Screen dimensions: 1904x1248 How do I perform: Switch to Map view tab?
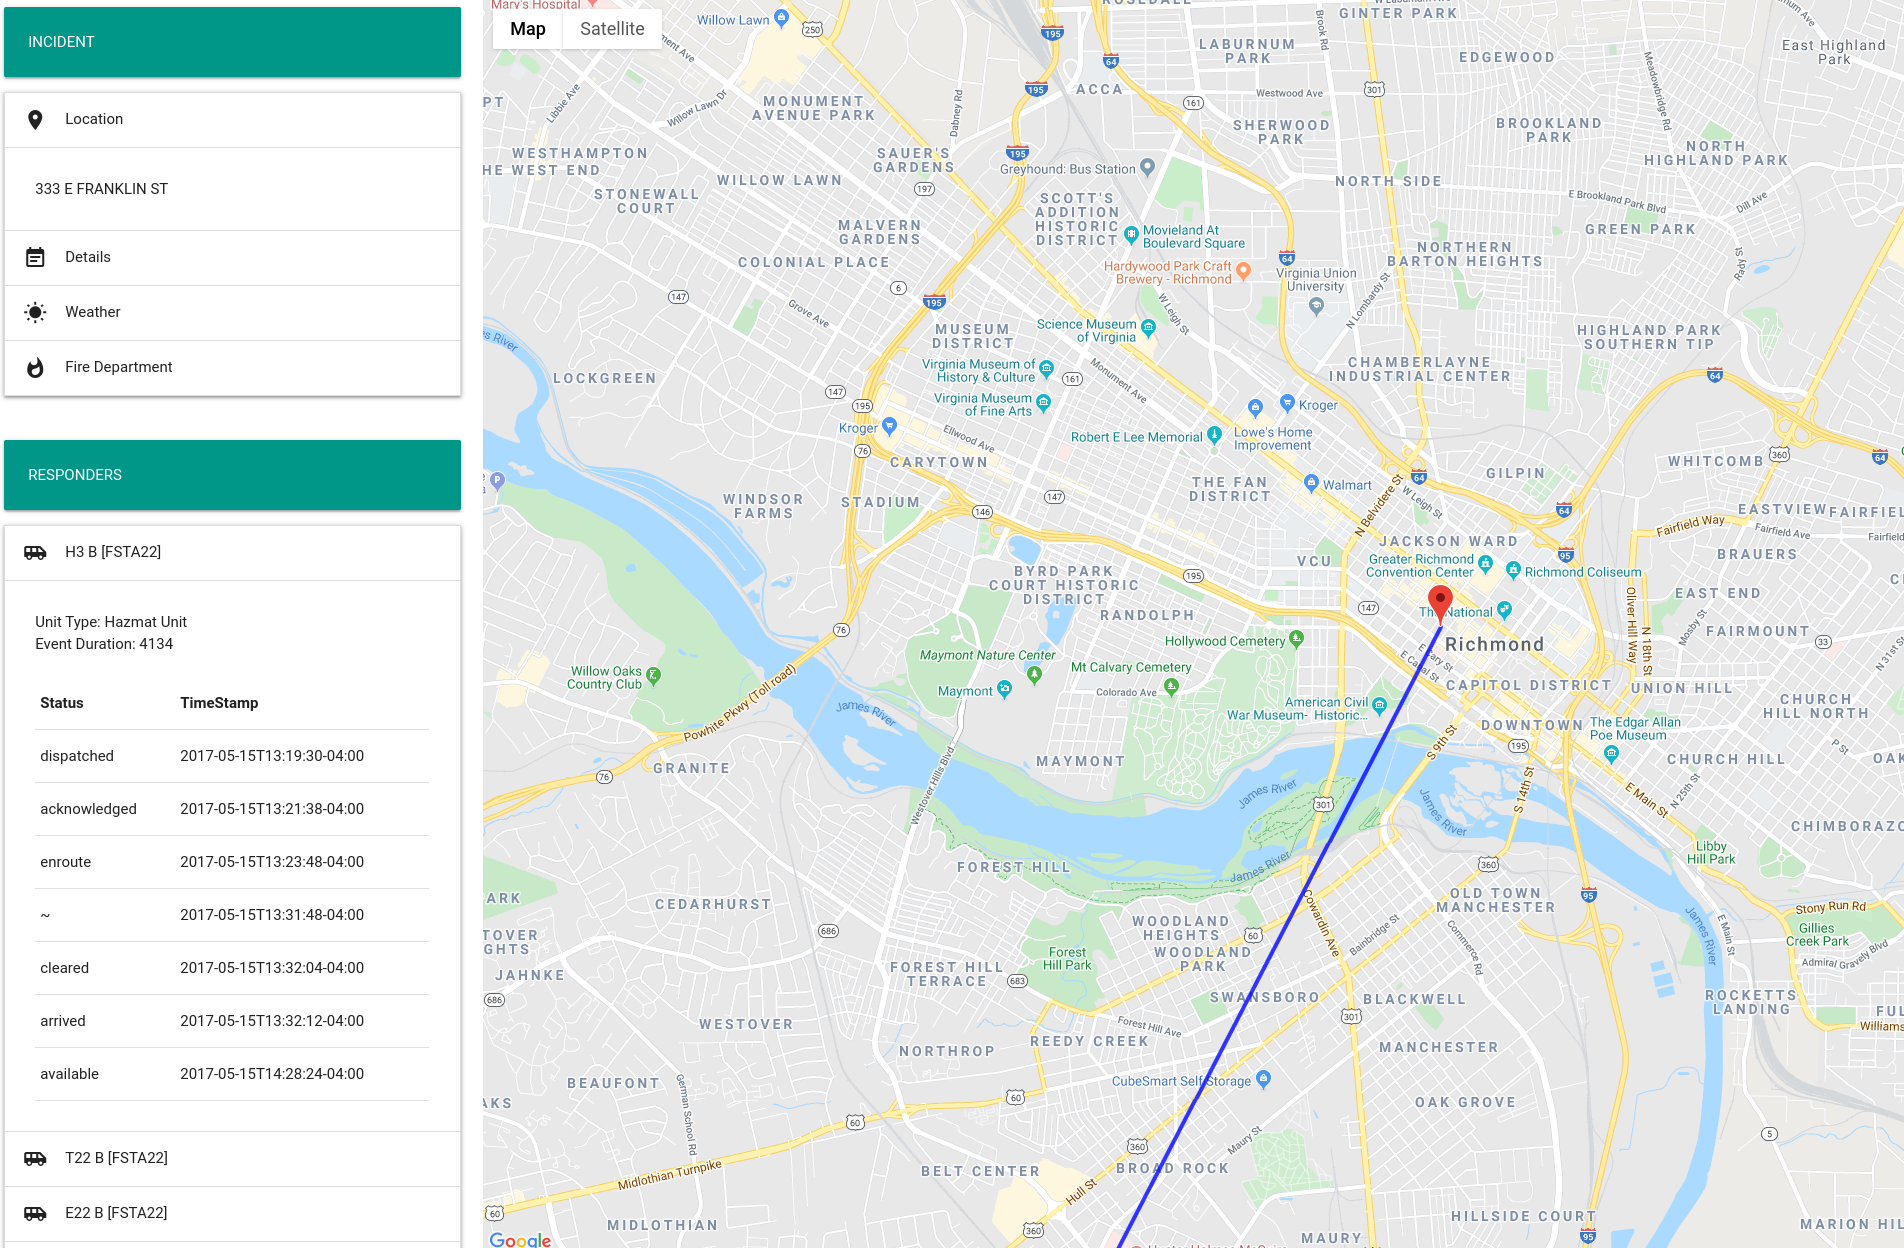[x=528, y=29]
